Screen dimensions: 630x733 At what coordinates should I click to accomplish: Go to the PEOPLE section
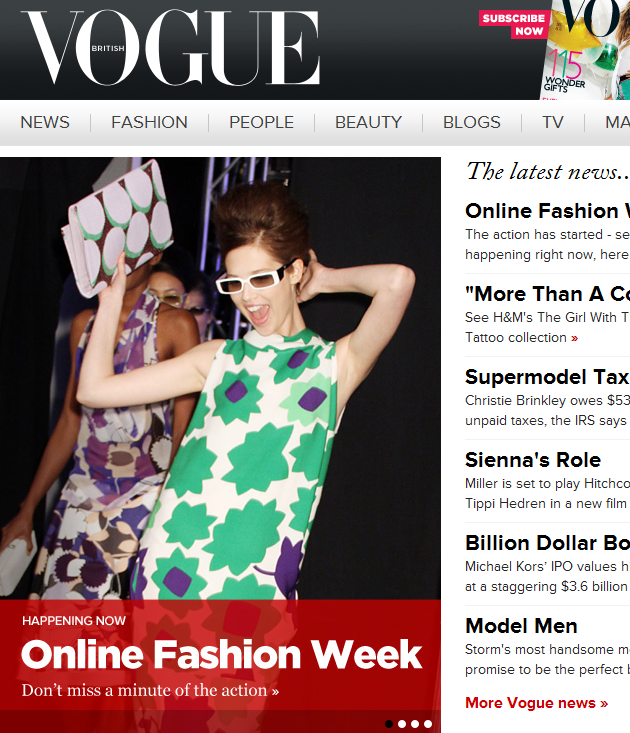(261, 122)
